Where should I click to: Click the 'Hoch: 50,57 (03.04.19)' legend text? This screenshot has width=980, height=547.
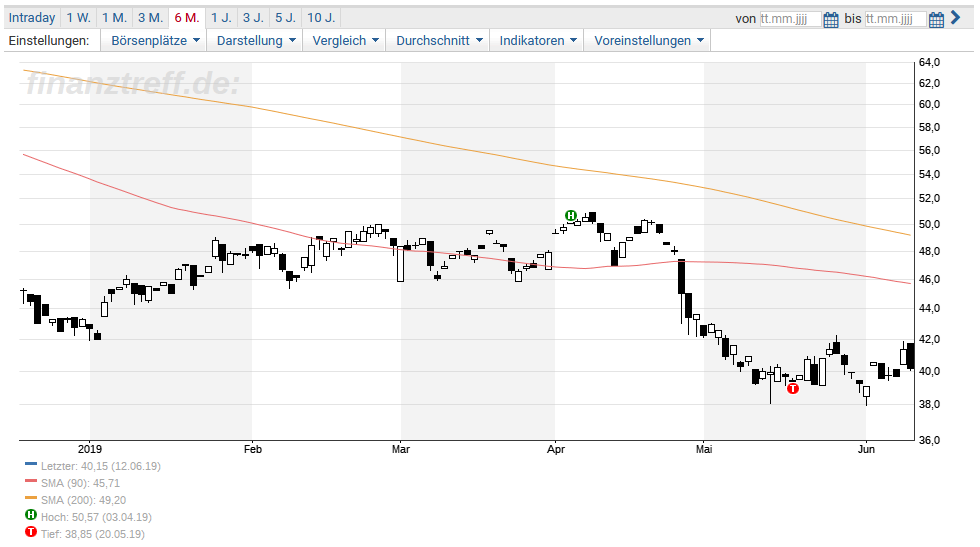tap(96, 517)
